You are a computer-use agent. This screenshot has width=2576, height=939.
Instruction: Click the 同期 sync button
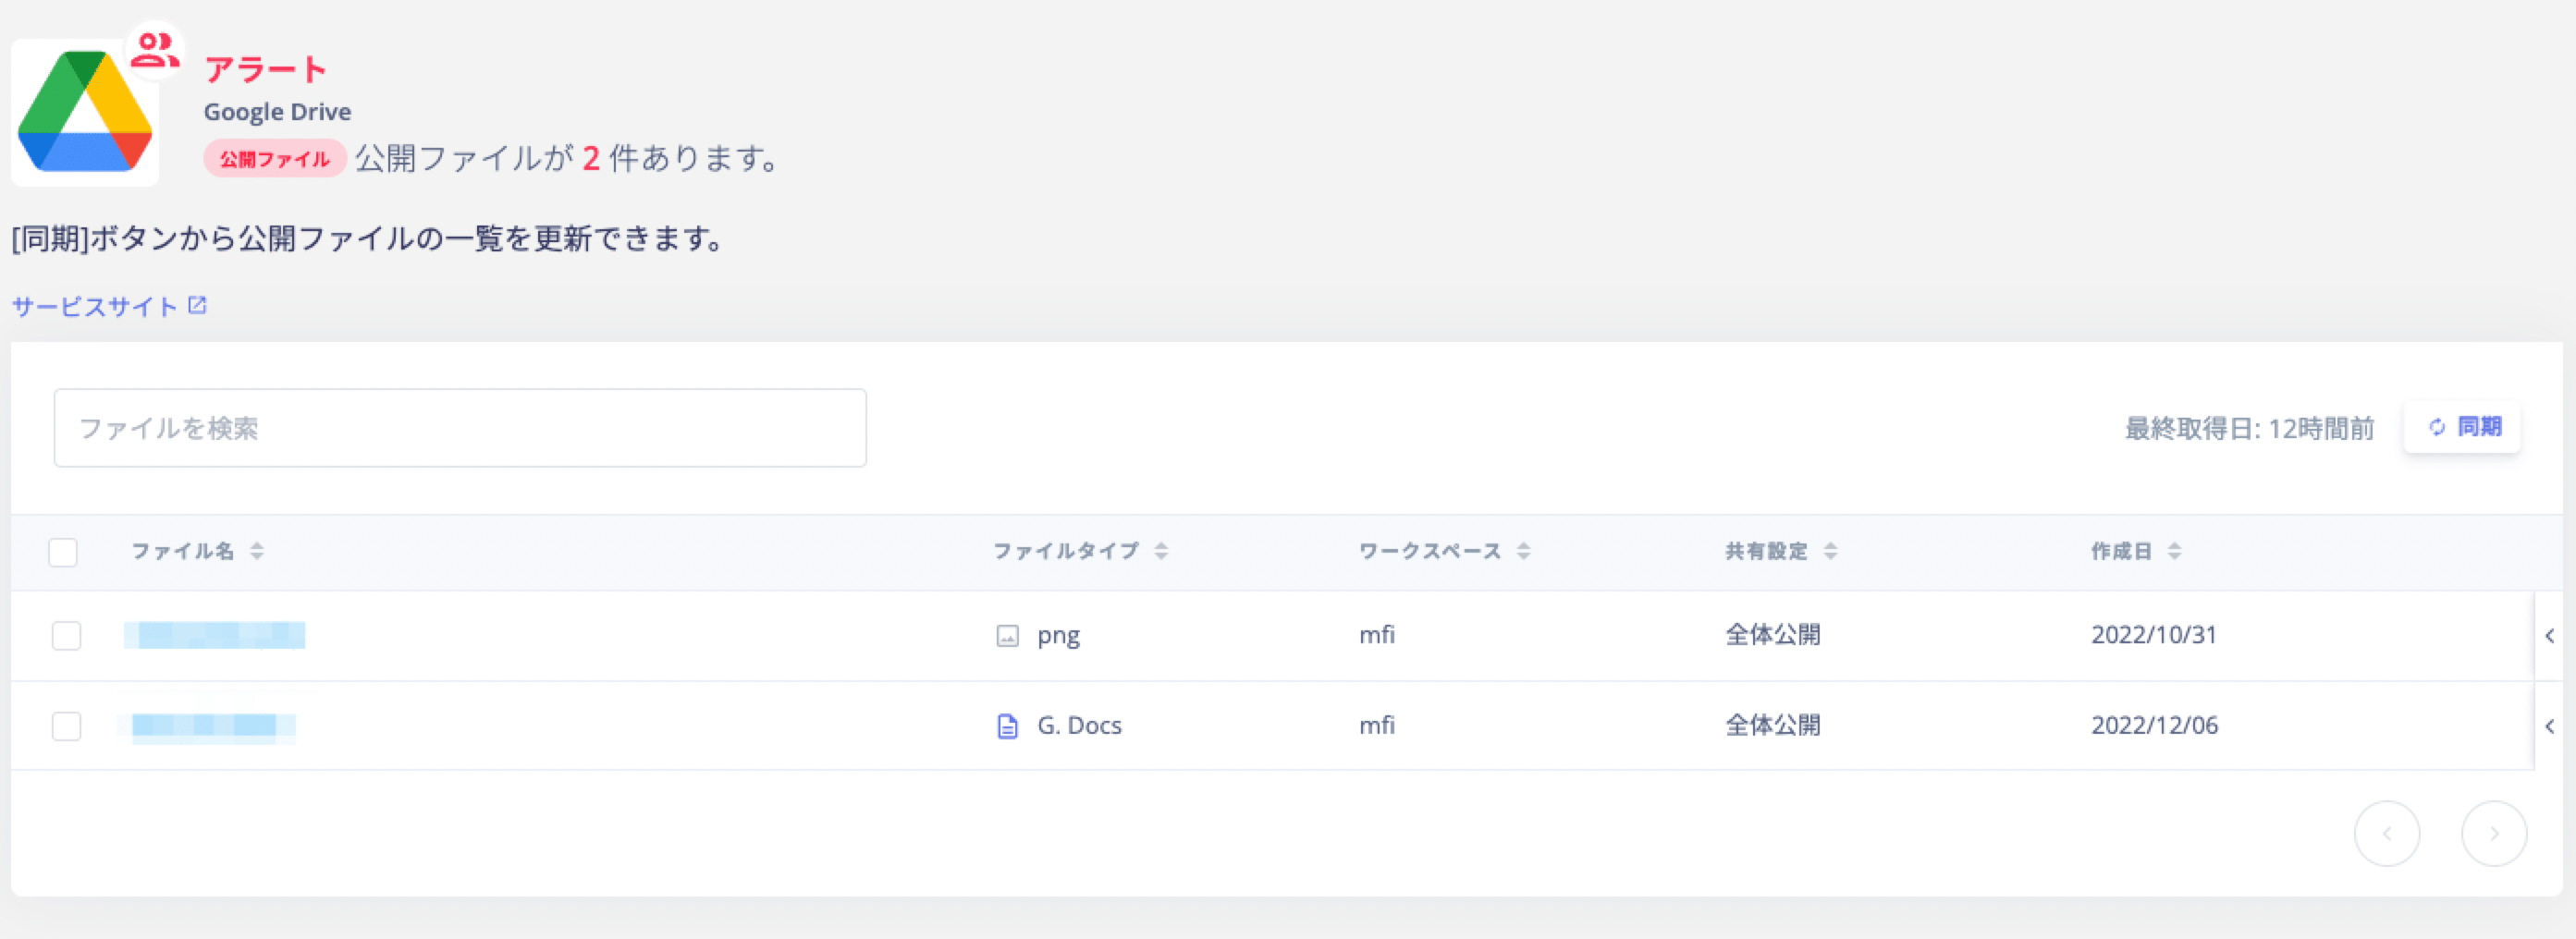point(2462,427)
